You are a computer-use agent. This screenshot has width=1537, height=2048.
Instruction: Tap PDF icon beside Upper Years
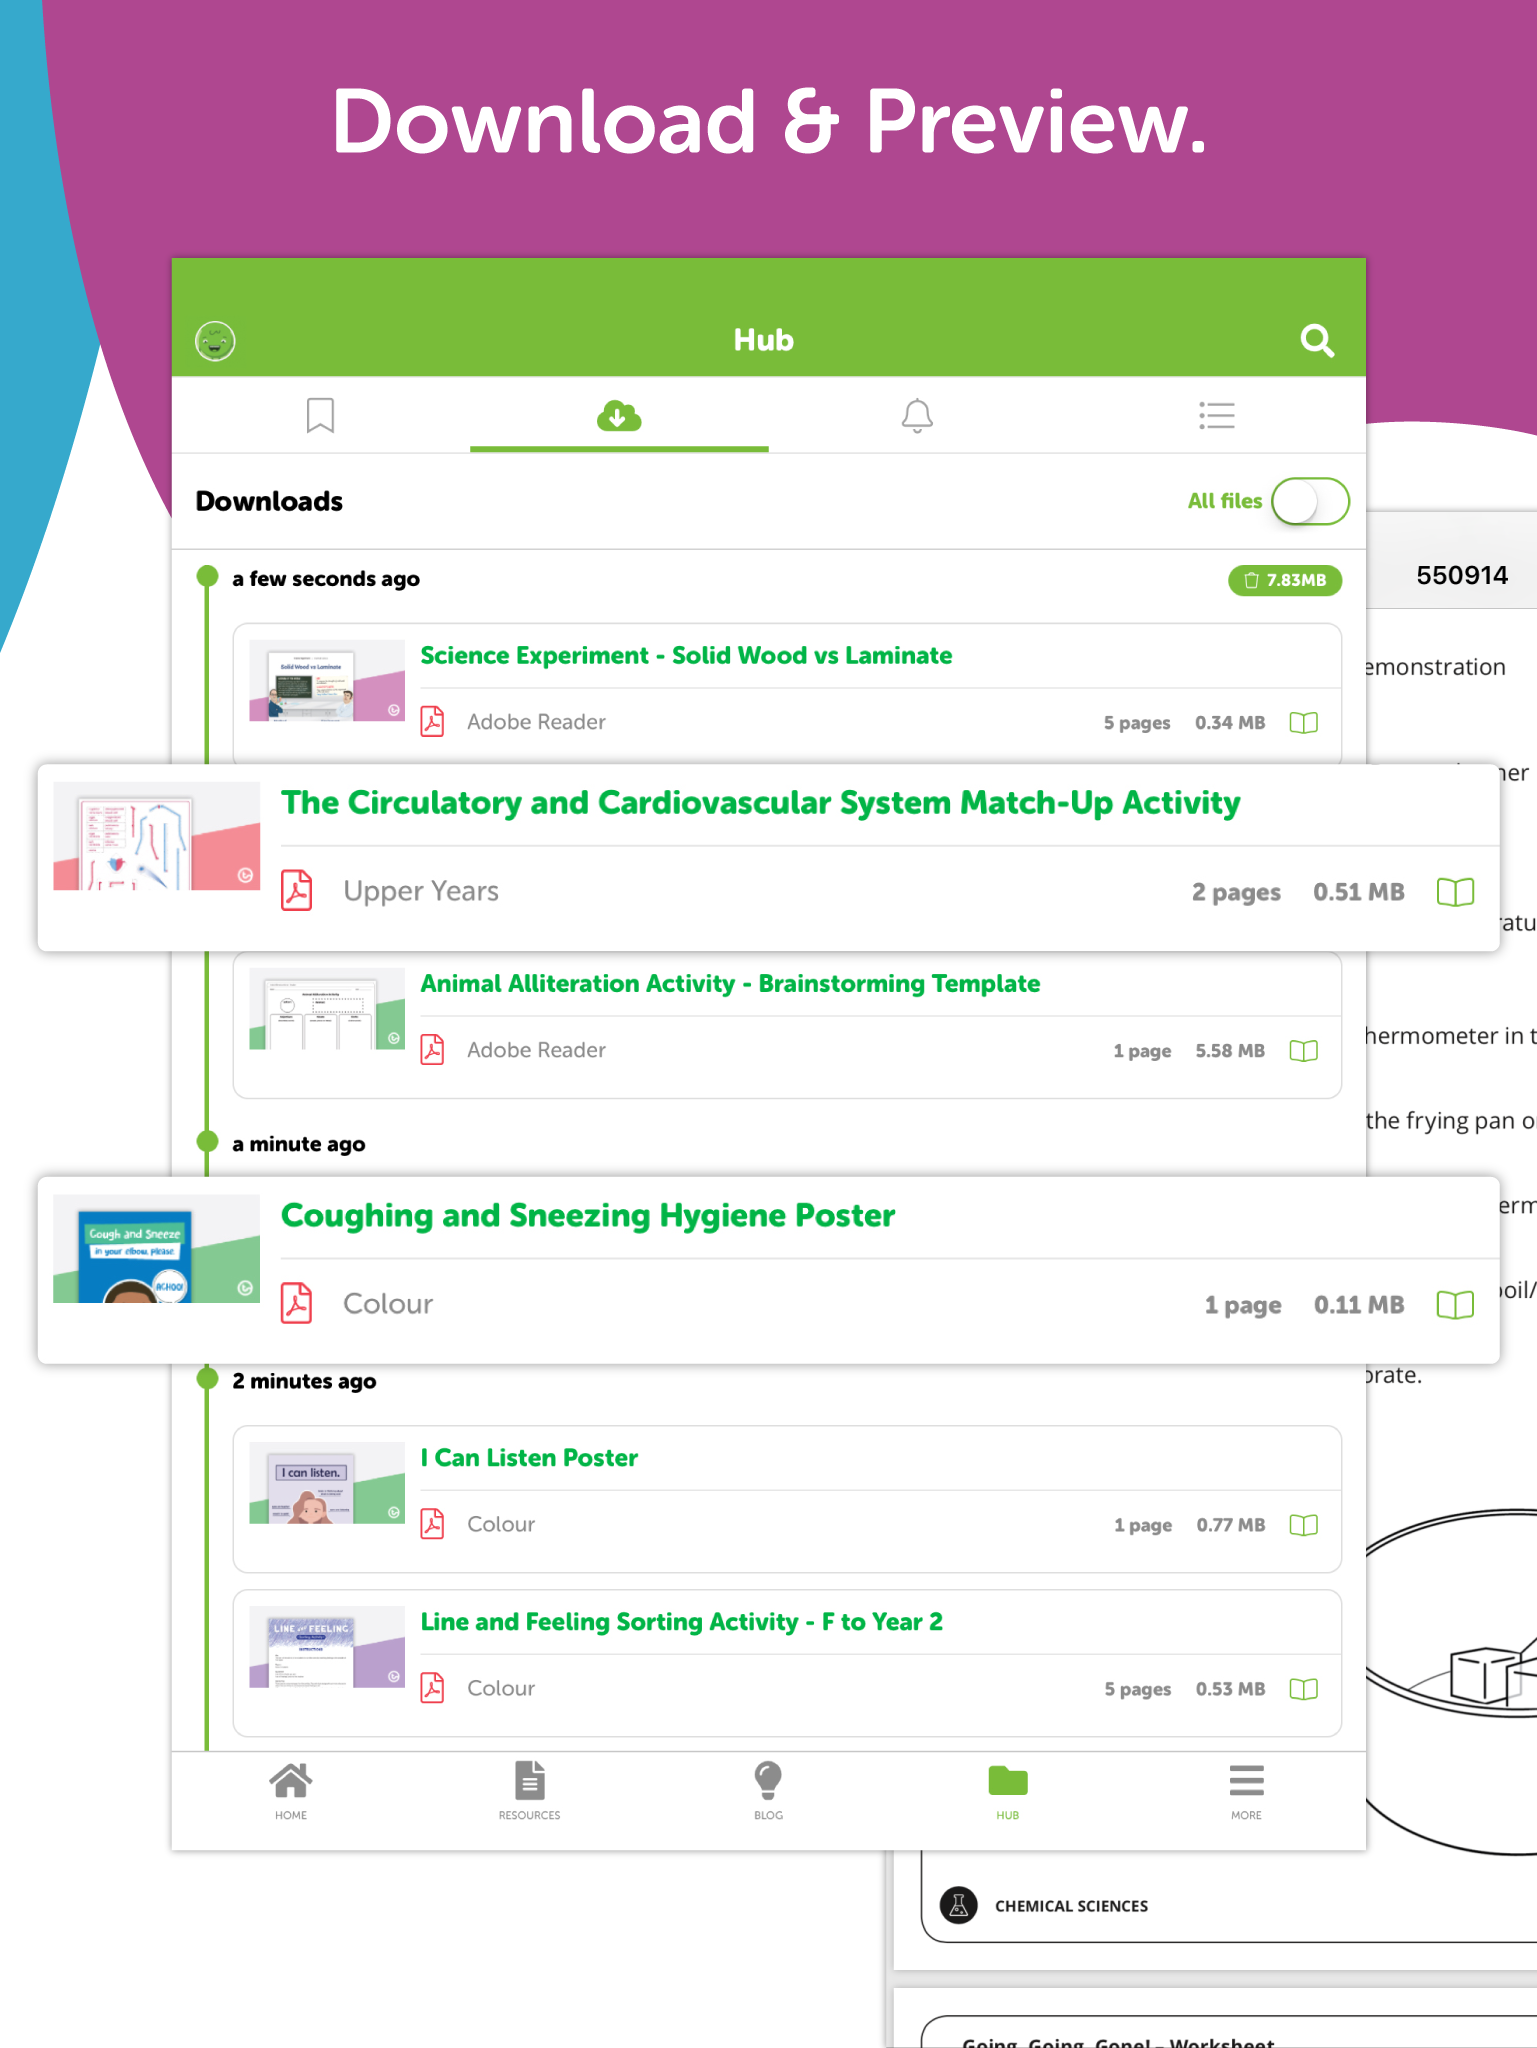pyautogui.click(x=296, y=890)
